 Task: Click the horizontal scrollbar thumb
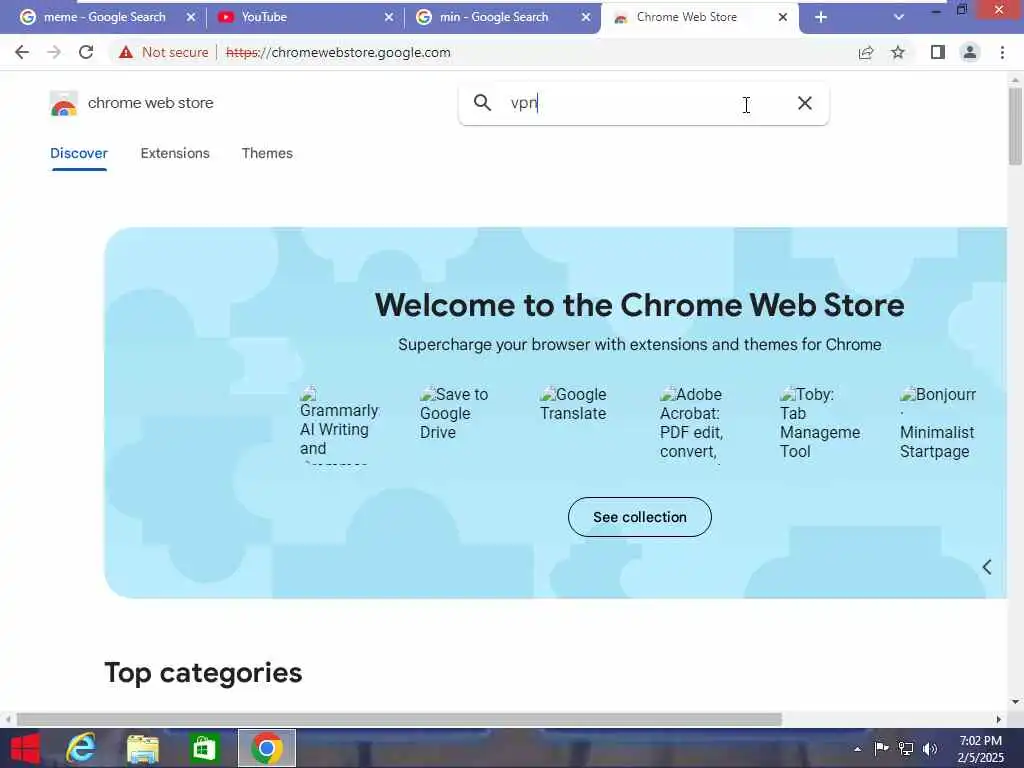tap(400, 719)
